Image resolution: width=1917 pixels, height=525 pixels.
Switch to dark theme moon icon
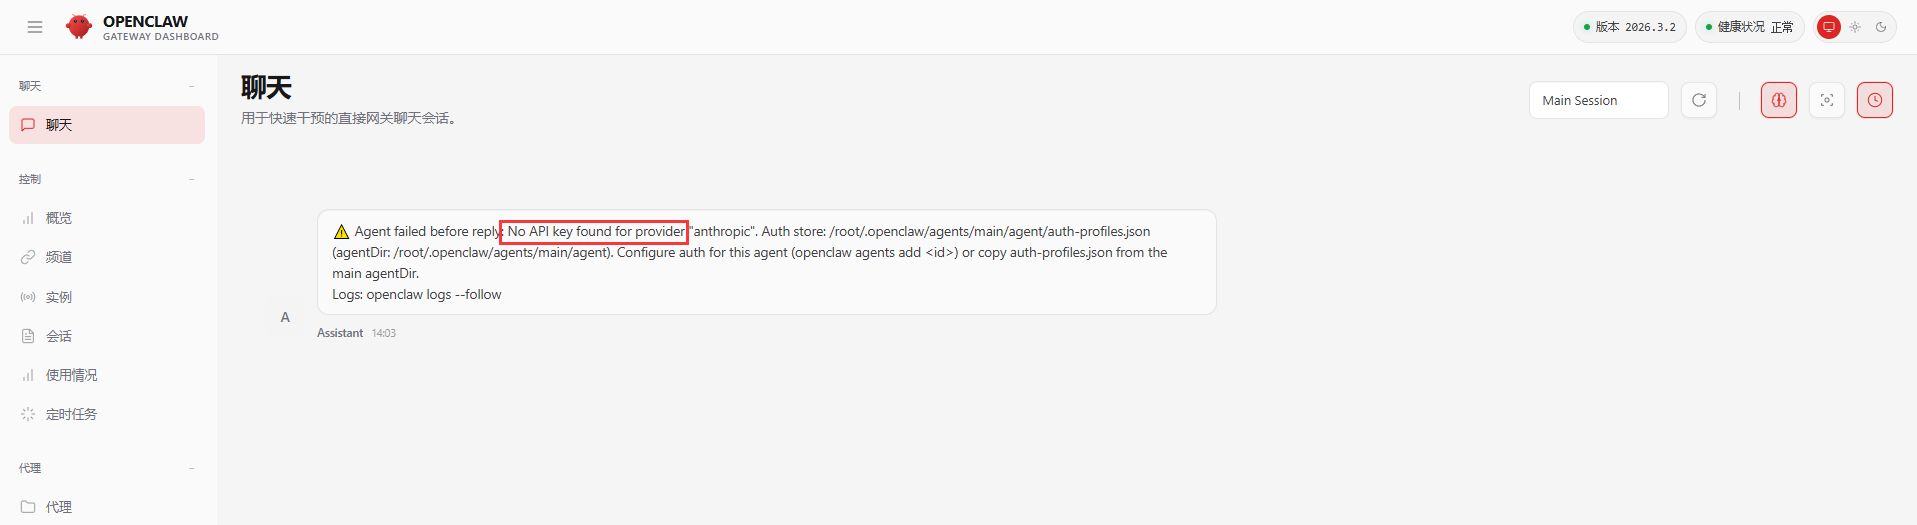(x=1880, y=27)
